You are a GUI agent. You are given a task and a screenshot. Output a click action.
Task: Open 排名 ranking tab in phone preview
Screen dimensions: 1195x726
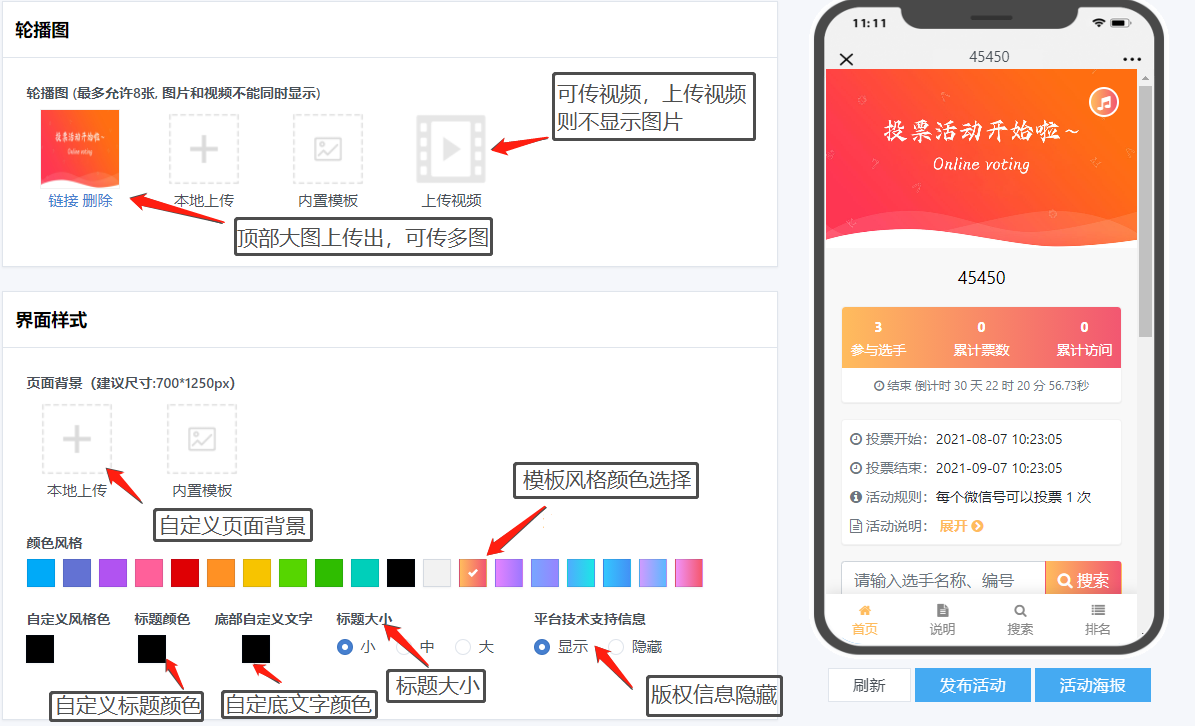[x=1097, y=619]
